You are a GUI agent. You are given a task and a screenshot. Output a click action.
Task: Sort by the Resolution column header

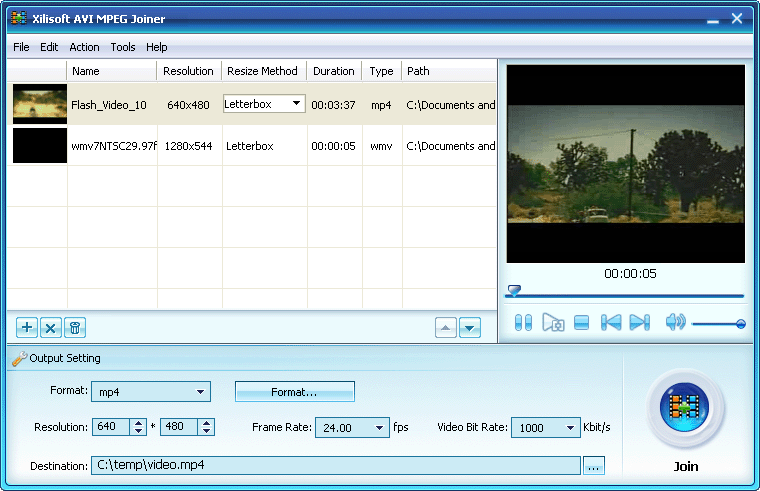pos(189,71)
